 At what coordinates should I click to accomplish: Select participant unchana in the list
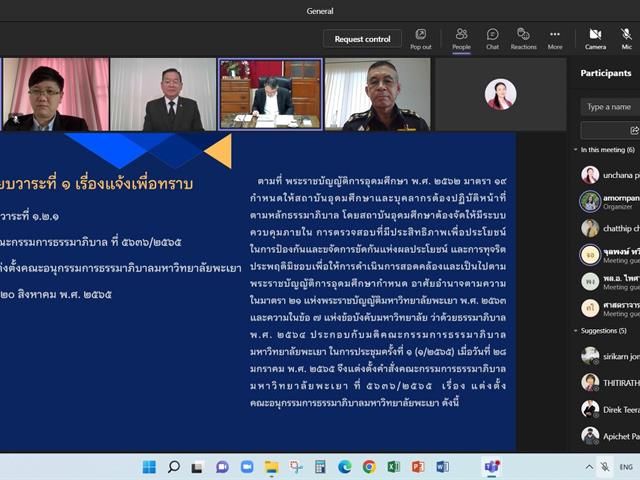tap(609, 175)
